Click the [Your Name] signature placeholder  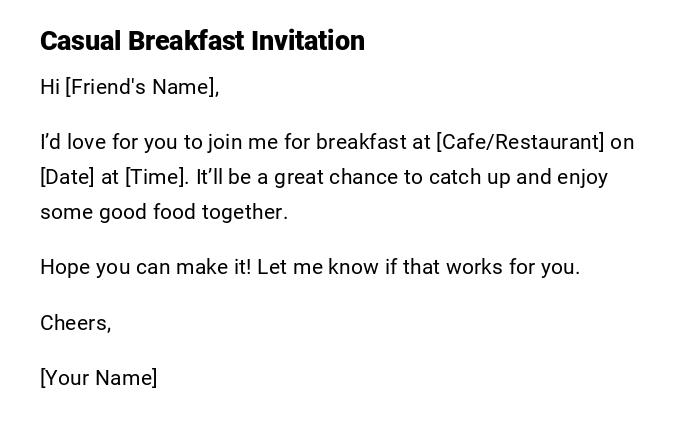(x=98, y=378)
